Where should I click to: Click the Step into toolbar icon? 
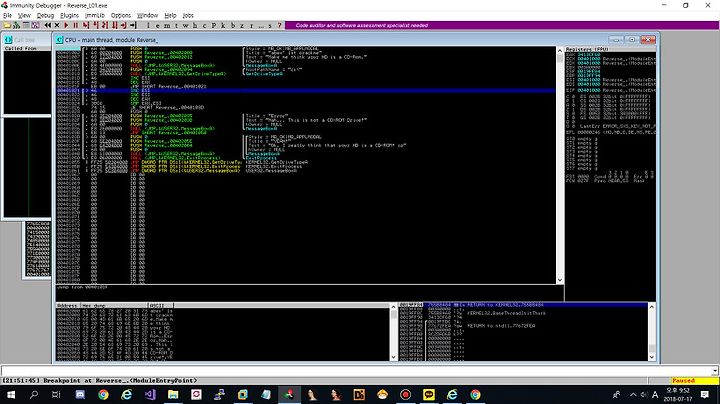[85, 25]
